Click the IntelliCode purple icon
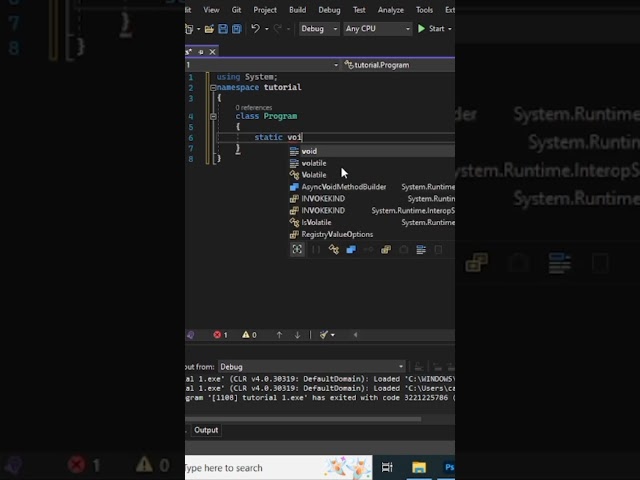The width and height of the screenshot is (640, 480). [191, 335]
